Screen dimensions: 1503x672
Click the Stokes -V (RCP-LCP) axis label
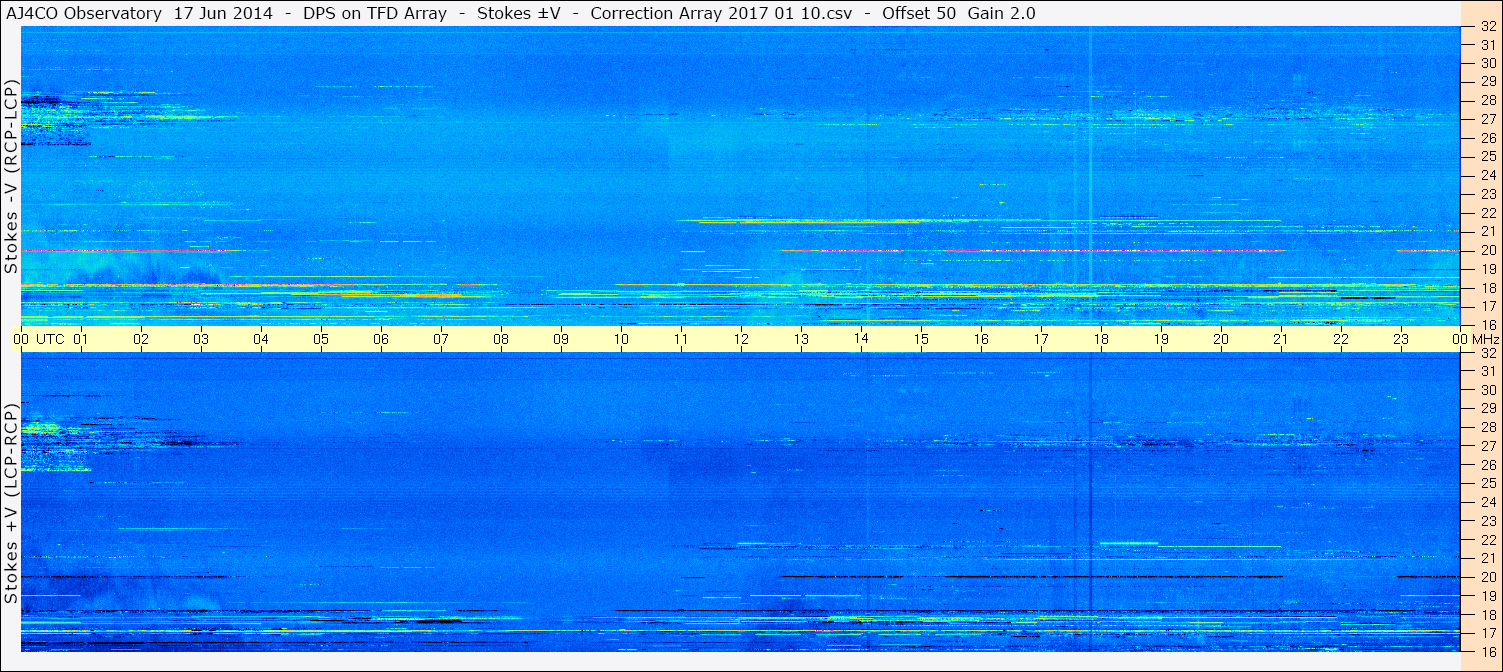[12, 177]
